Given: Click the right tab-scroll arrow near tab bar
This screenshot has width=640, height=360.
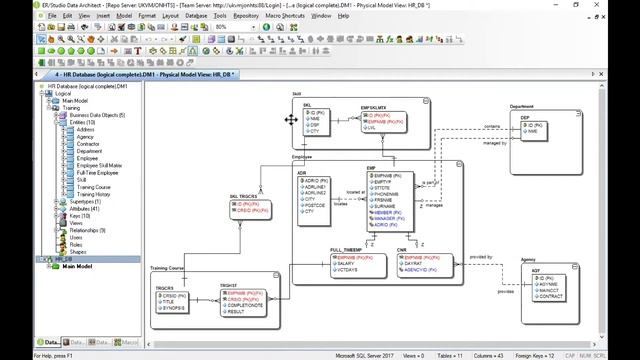Looking at the screenshot, I should 593,74.
